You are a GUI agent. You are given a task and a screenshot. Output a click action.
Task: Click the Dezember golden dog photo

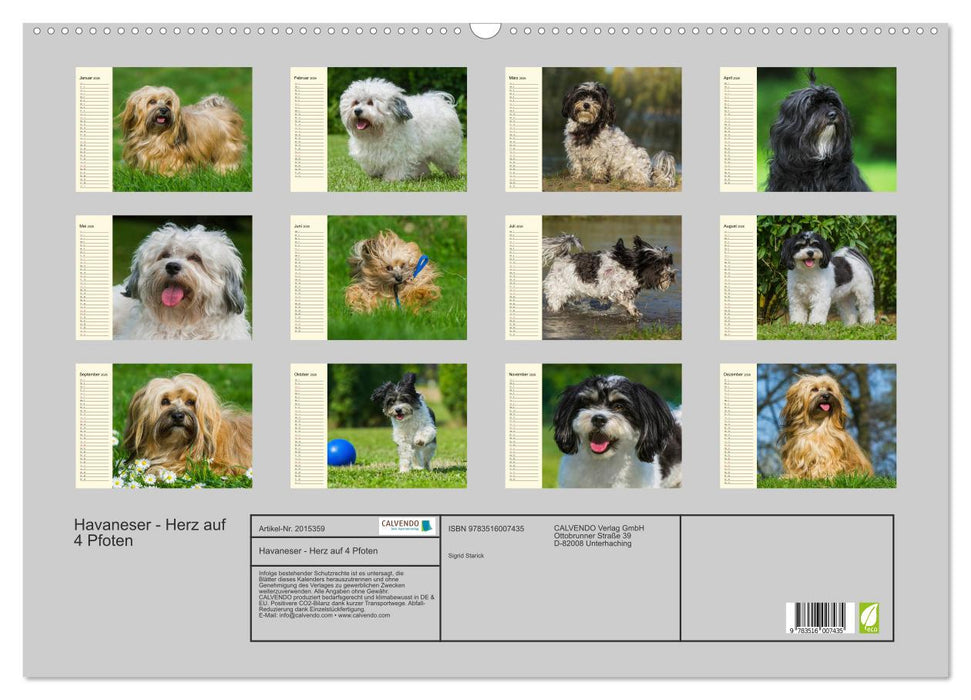point(826,425)
